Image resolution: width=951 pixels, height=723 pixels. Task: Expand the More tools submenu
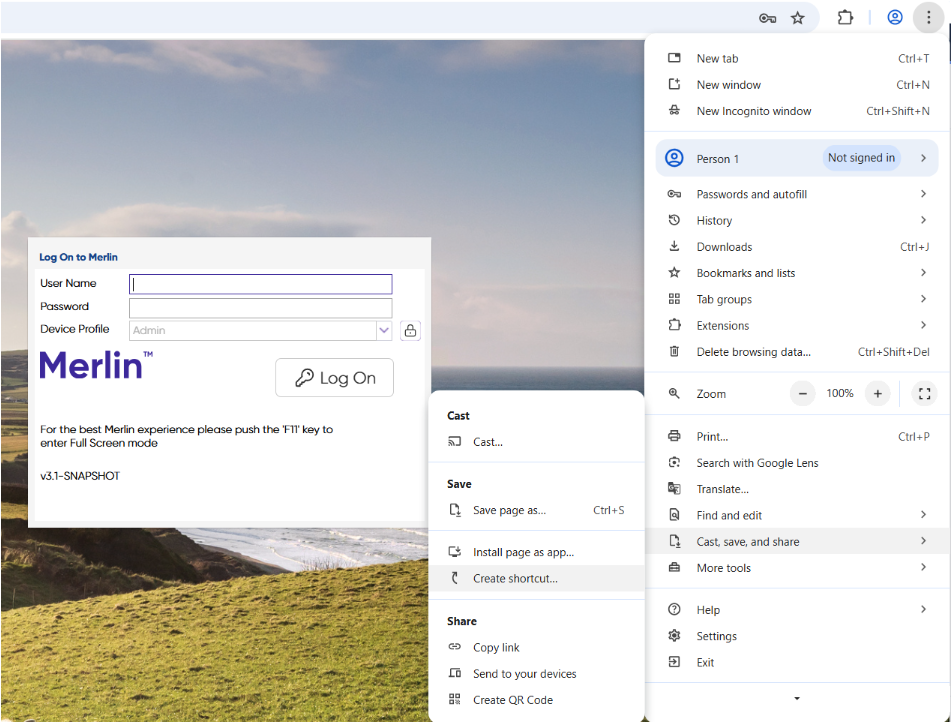(797, 568)
